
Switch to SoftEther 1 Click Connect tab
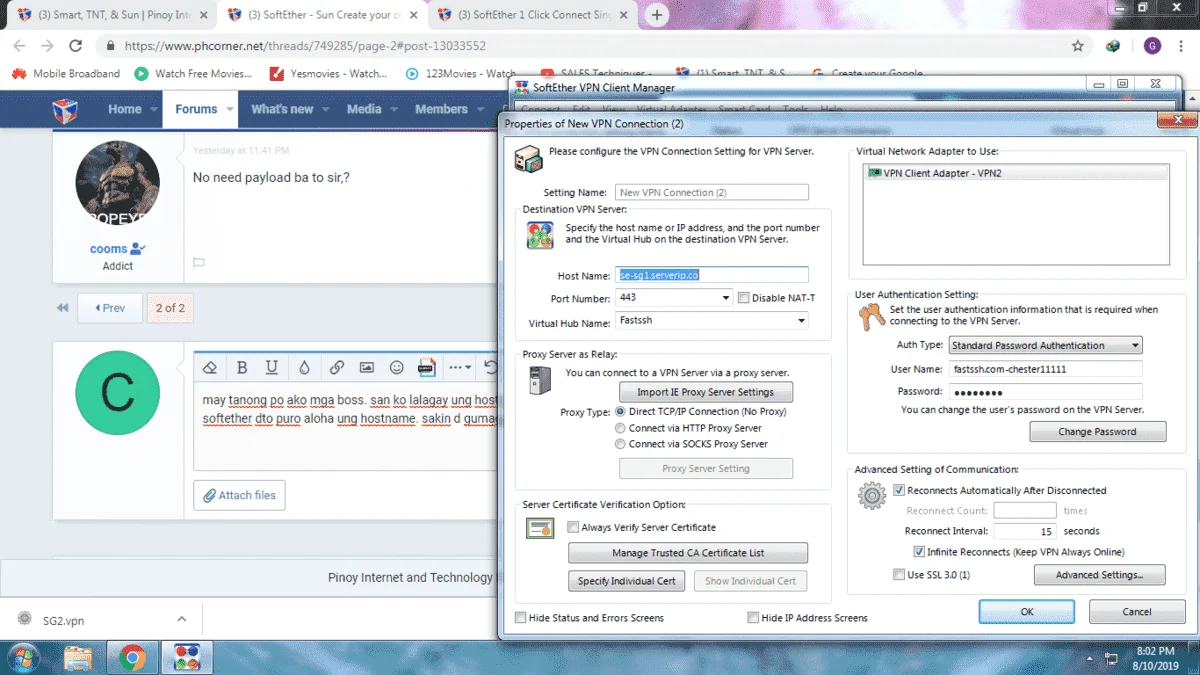(532, 15)
